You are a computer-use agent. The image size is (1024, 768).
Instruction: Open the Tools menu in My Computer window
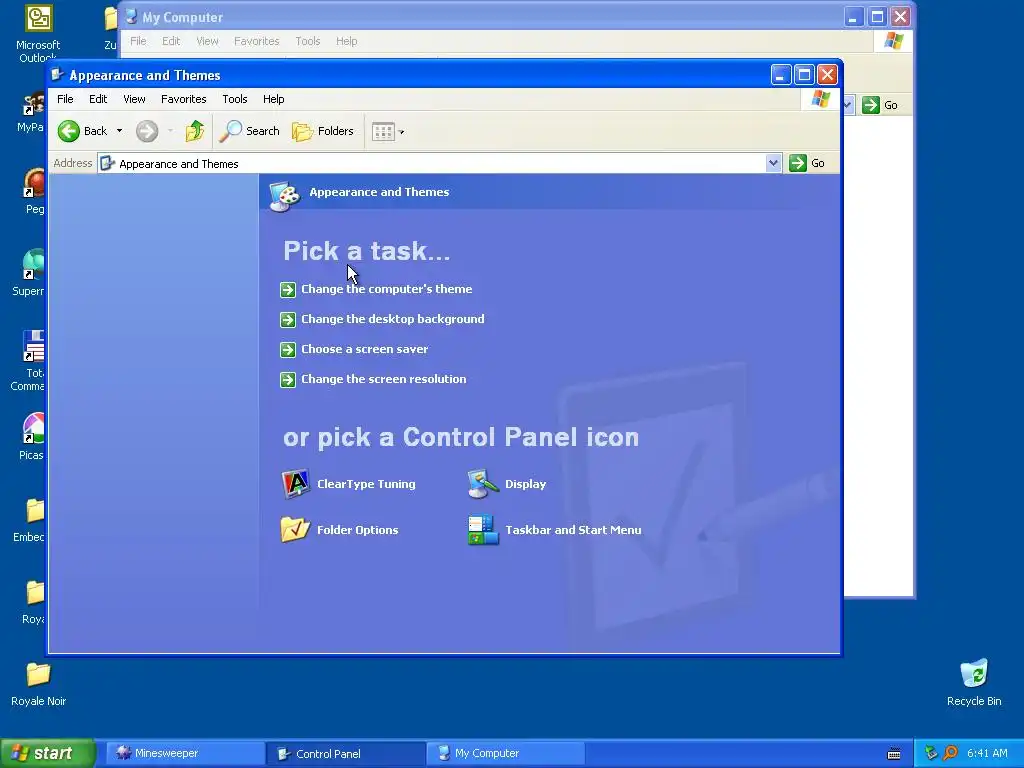[x=308, y=41]
